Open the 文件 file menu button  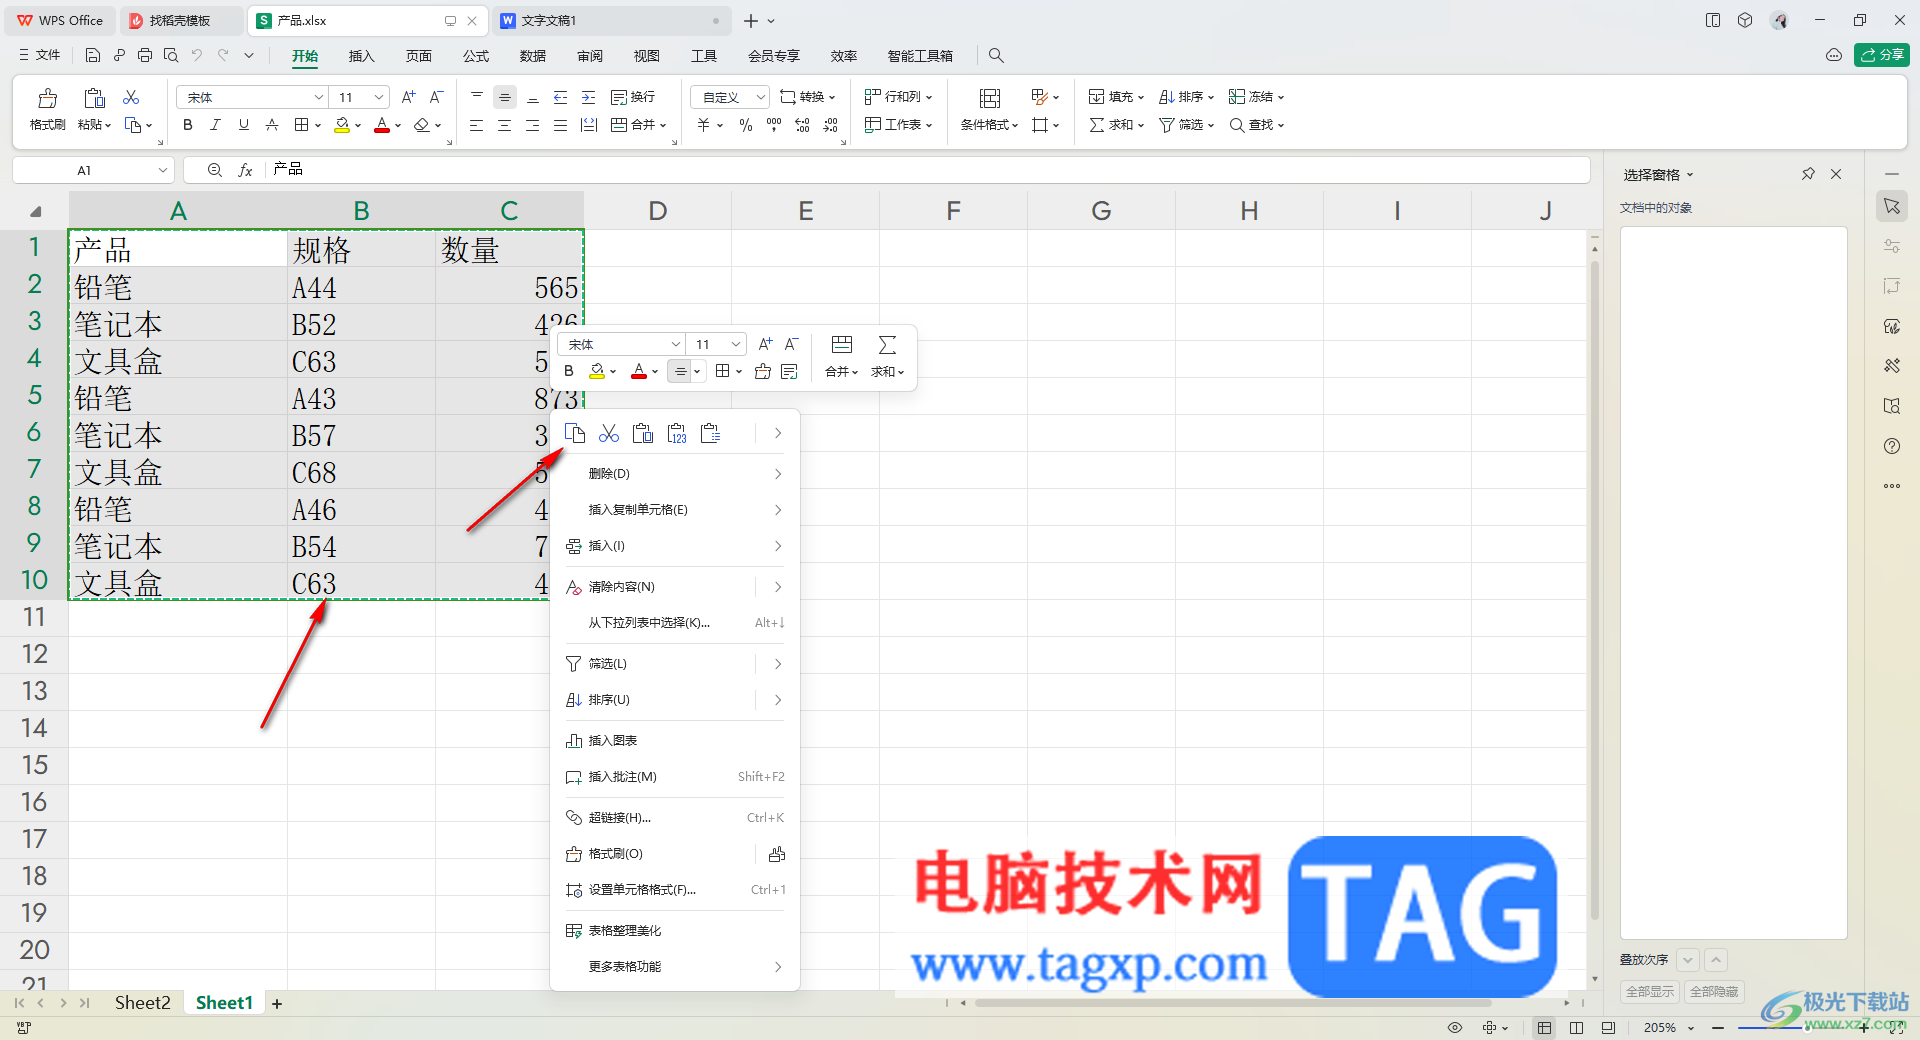coord(40,56)
